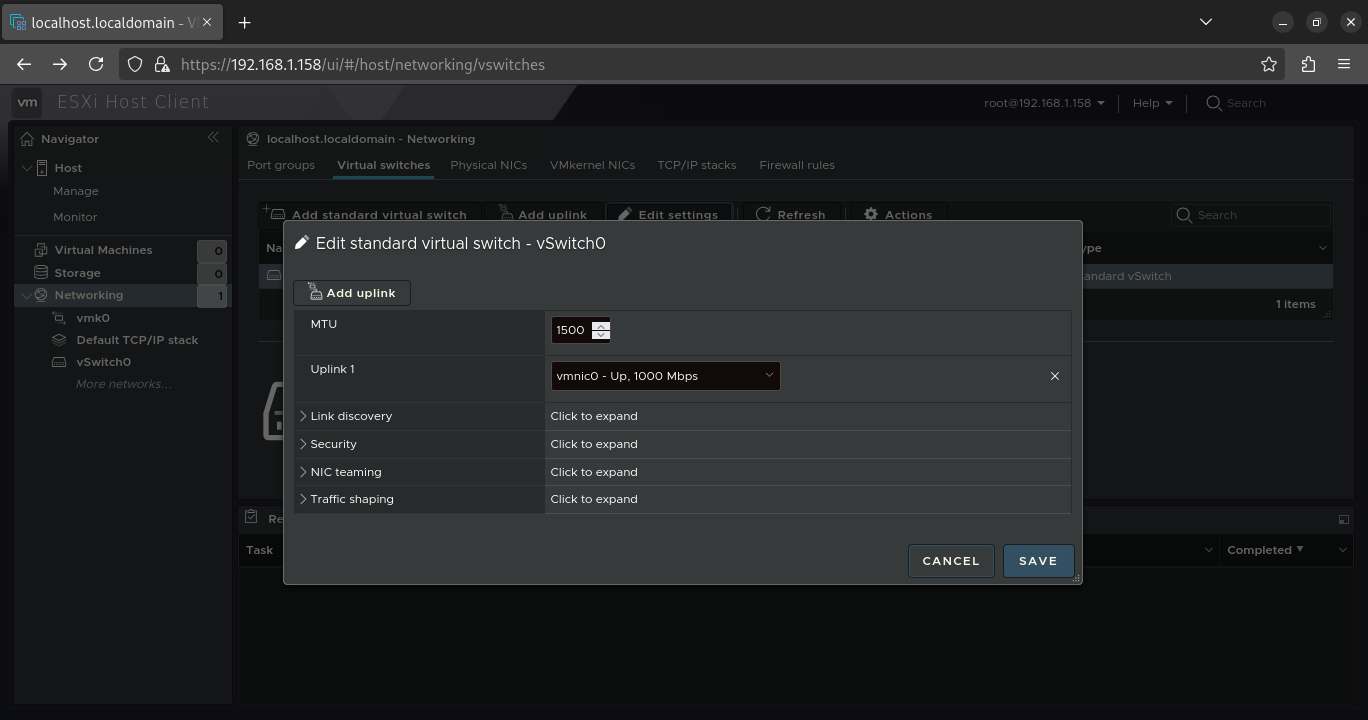This screenshot has height=720, width=1368.
Task: Click Cancel in edit vSwitch dialog
Action: [x=951, y=561]
